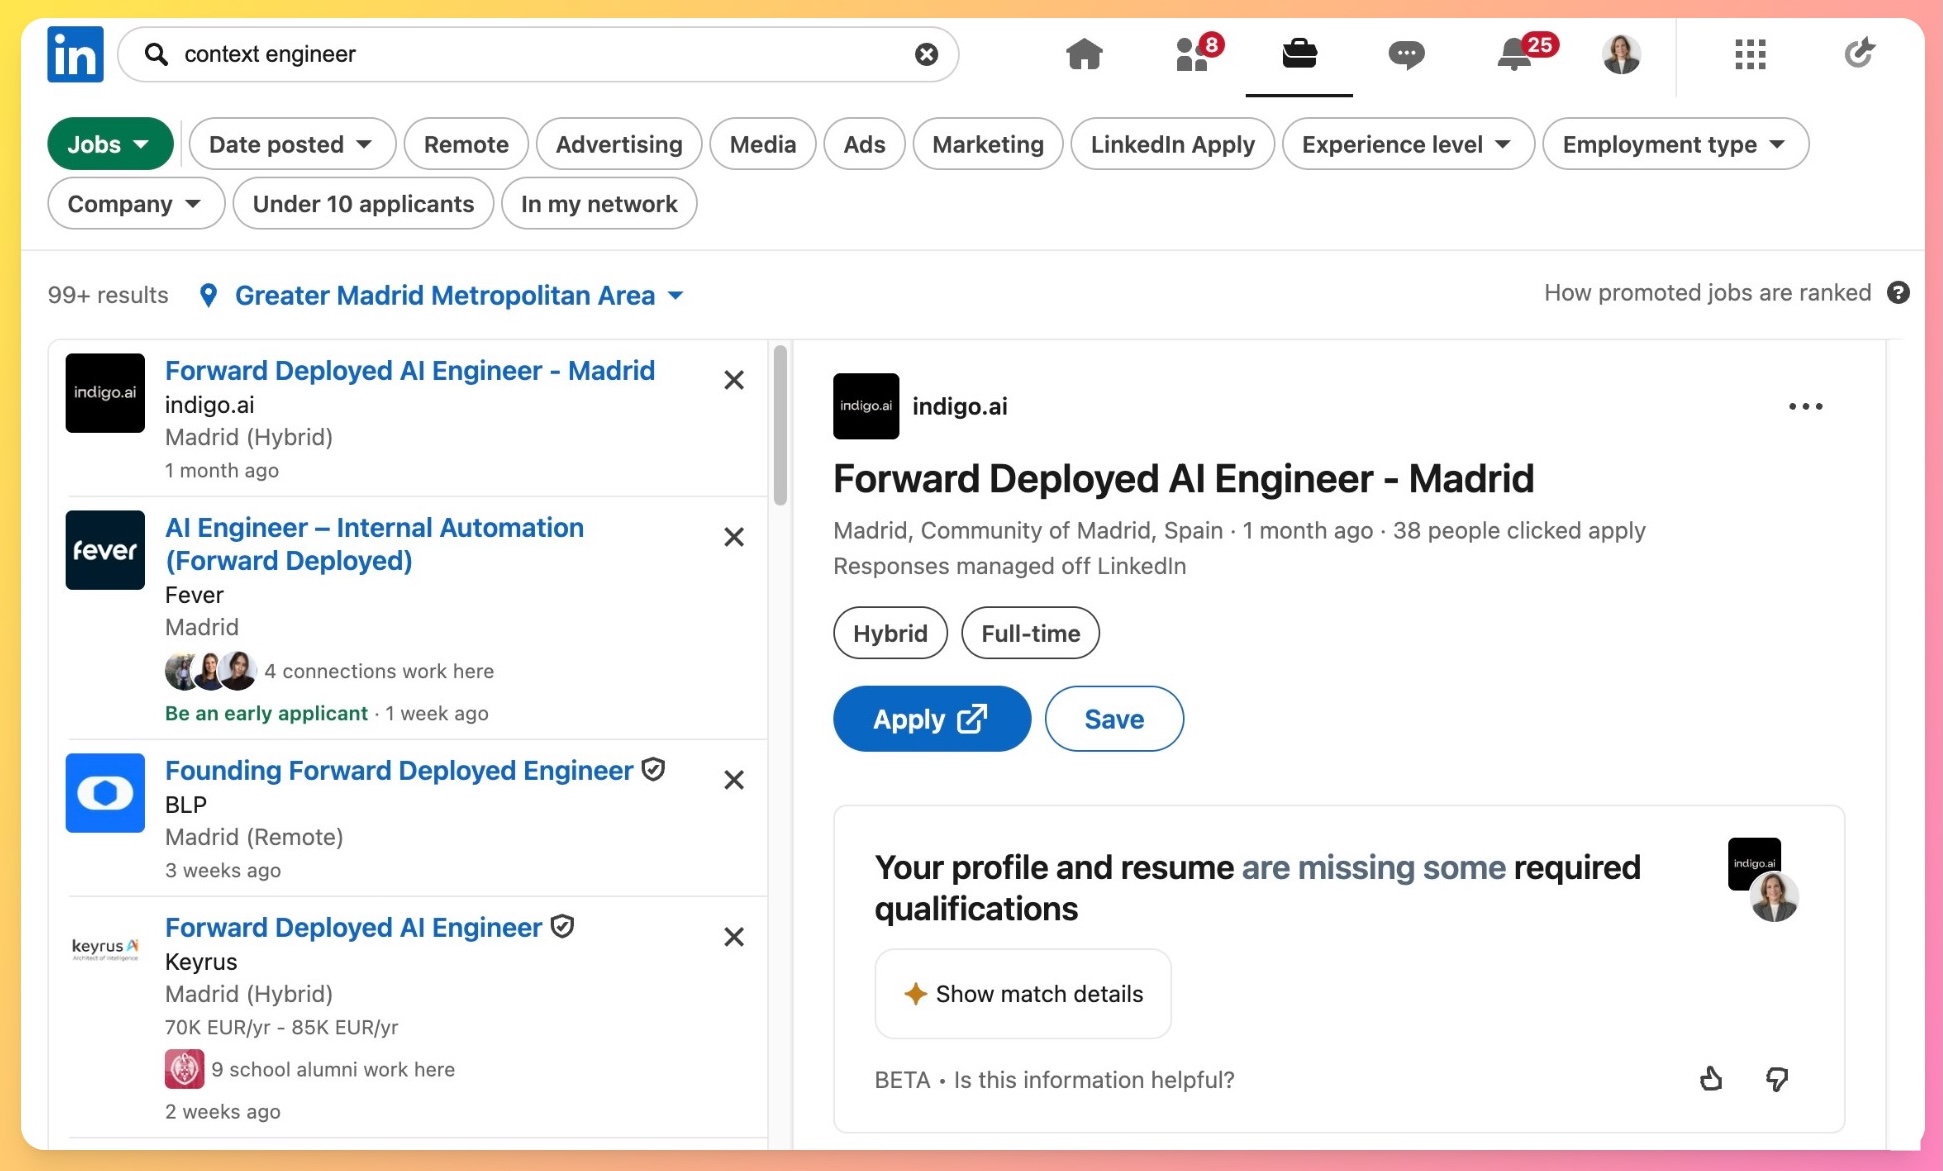Click Show match details button
Screen dimensions: 1943x1171
point(1023,994)
